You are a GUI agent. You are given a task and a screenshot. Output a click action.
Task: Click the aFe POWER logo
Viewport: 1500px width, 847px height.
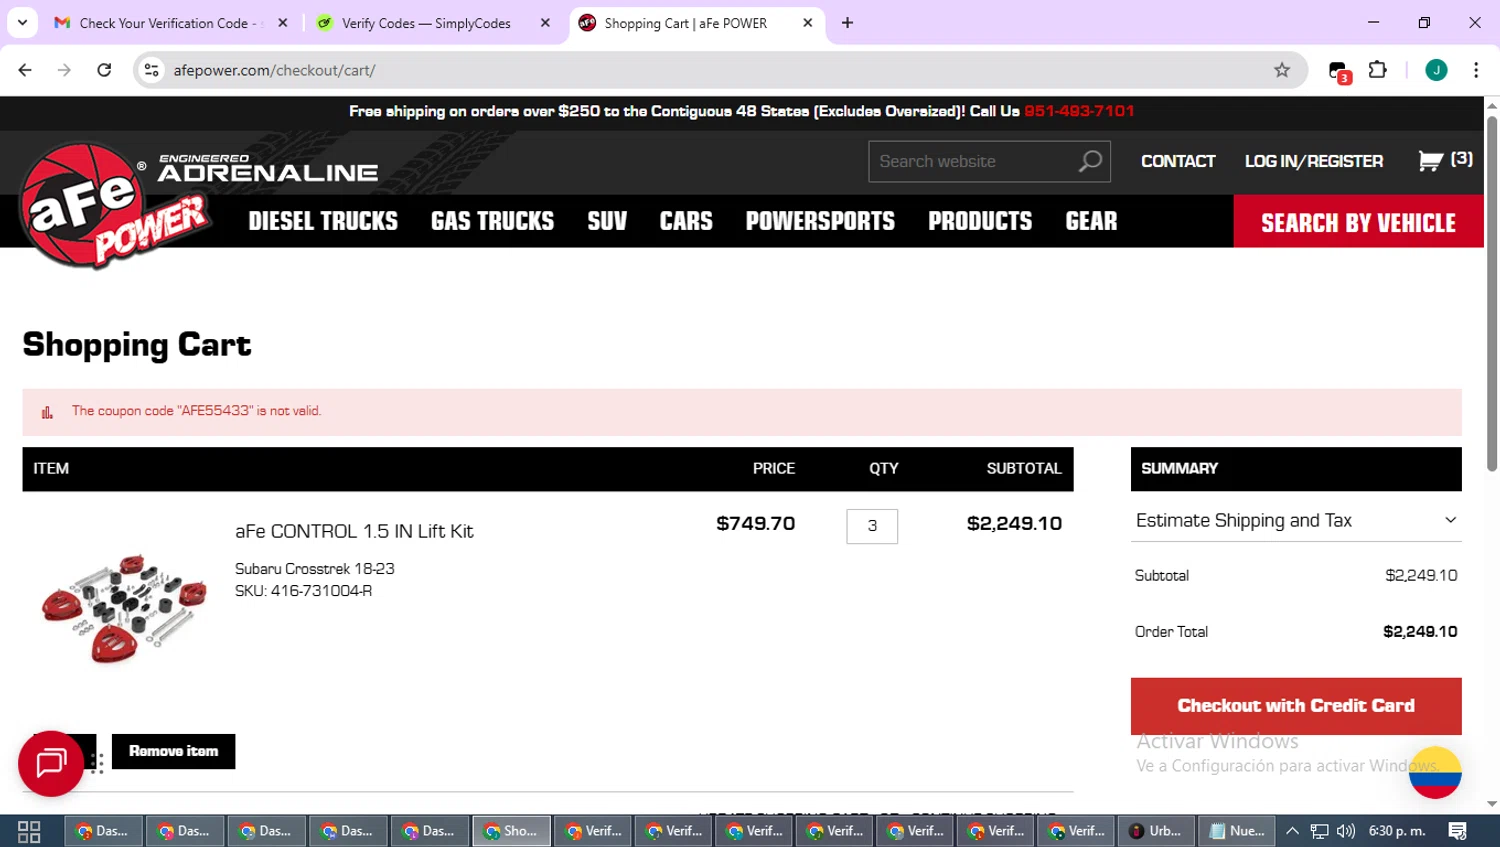115,207
